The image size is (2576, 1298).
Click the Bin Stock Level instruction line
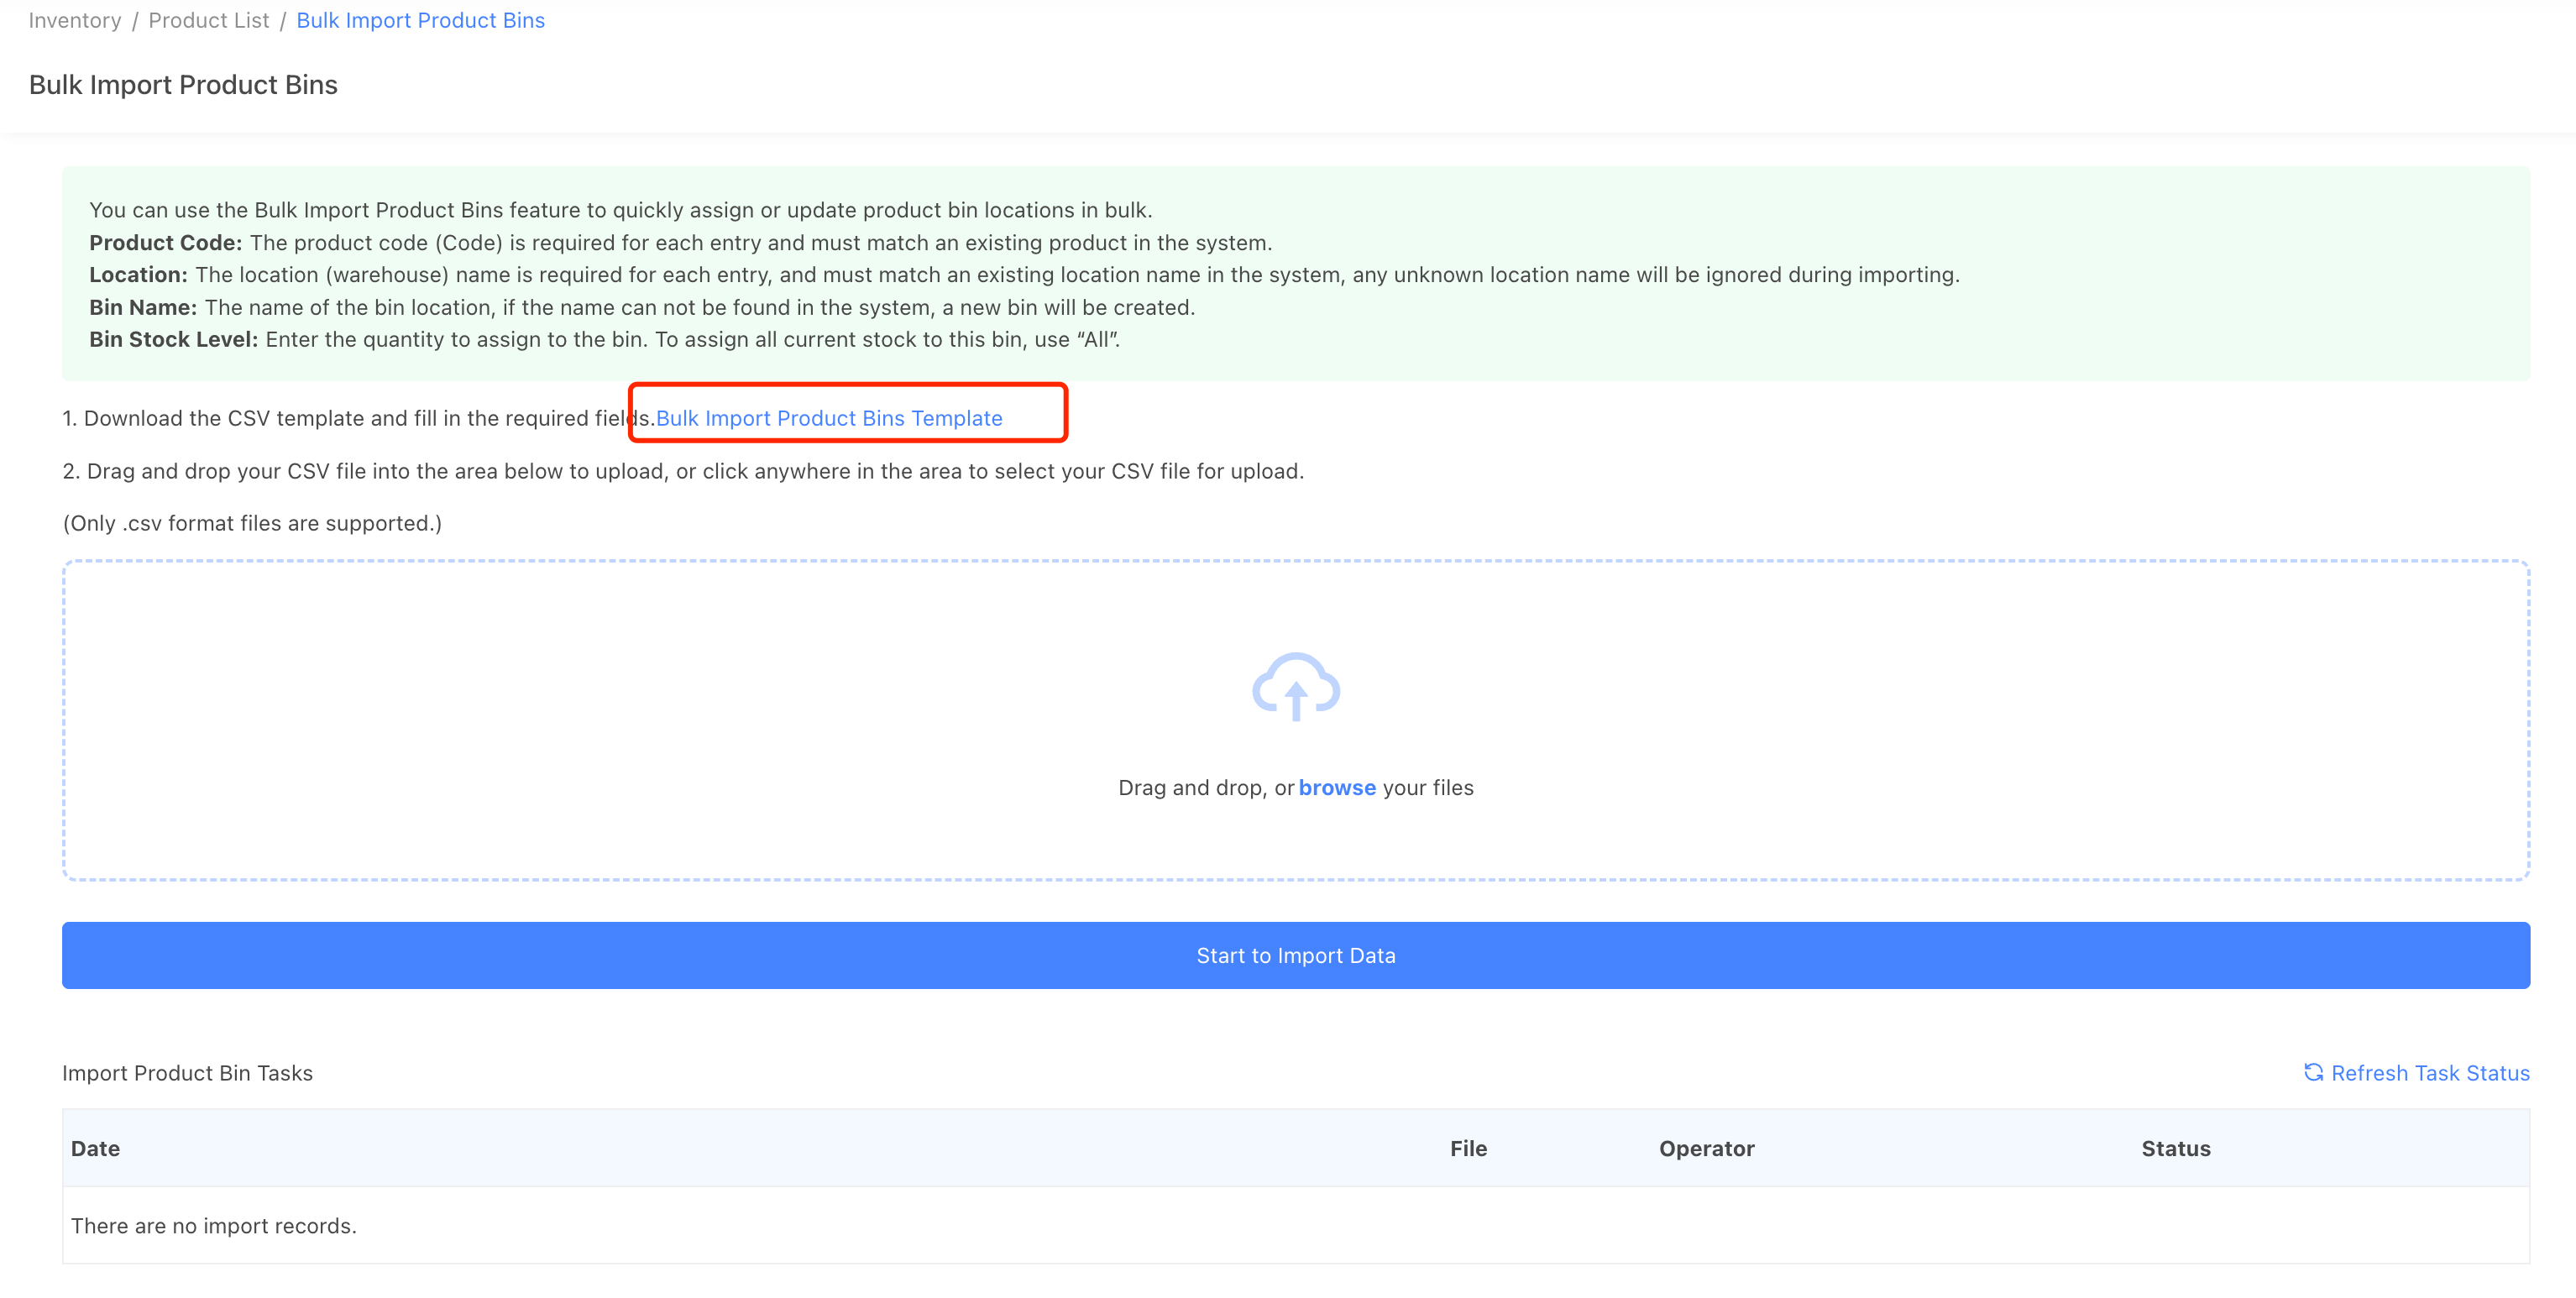(x=604, y=340)
